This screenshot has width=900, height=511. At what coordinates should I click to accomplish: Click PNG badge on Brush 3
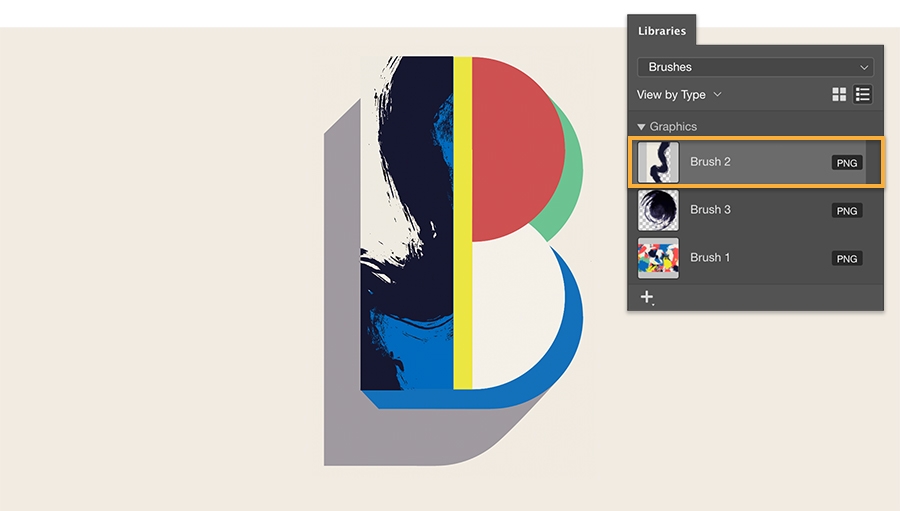click(847, 211)
